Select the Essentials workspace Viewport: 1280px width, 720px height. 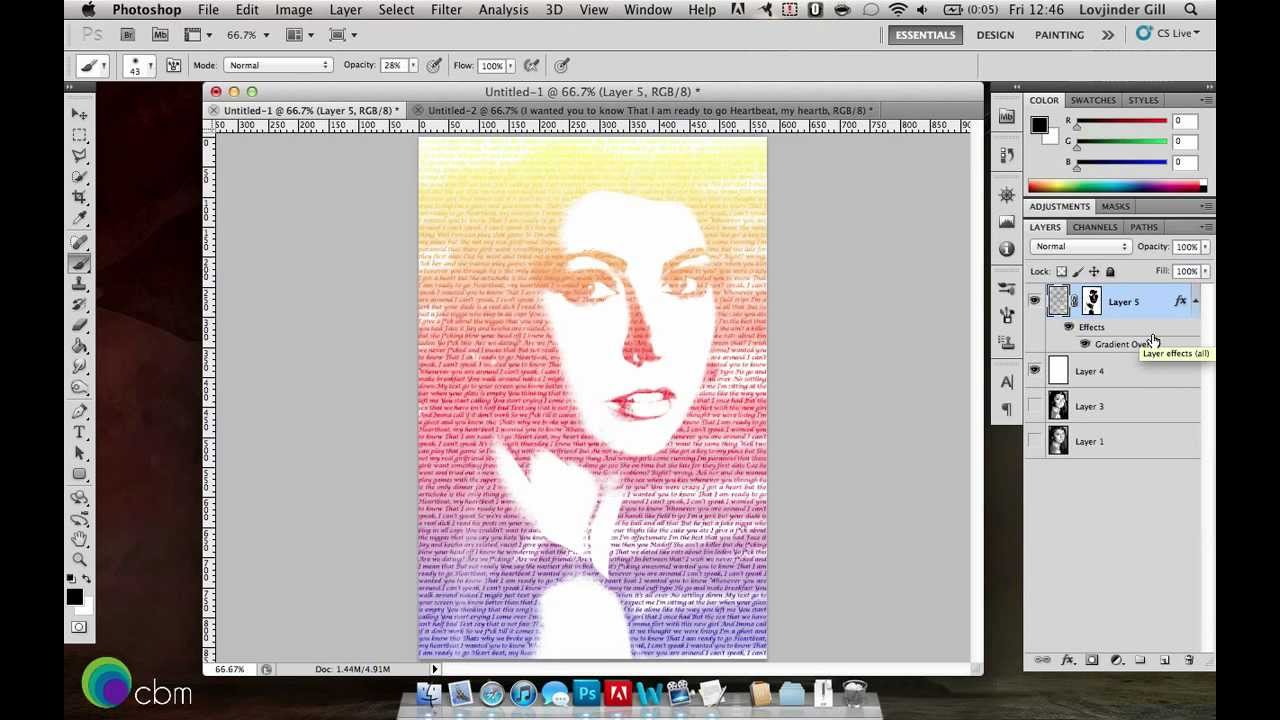(x=925, y=35)
